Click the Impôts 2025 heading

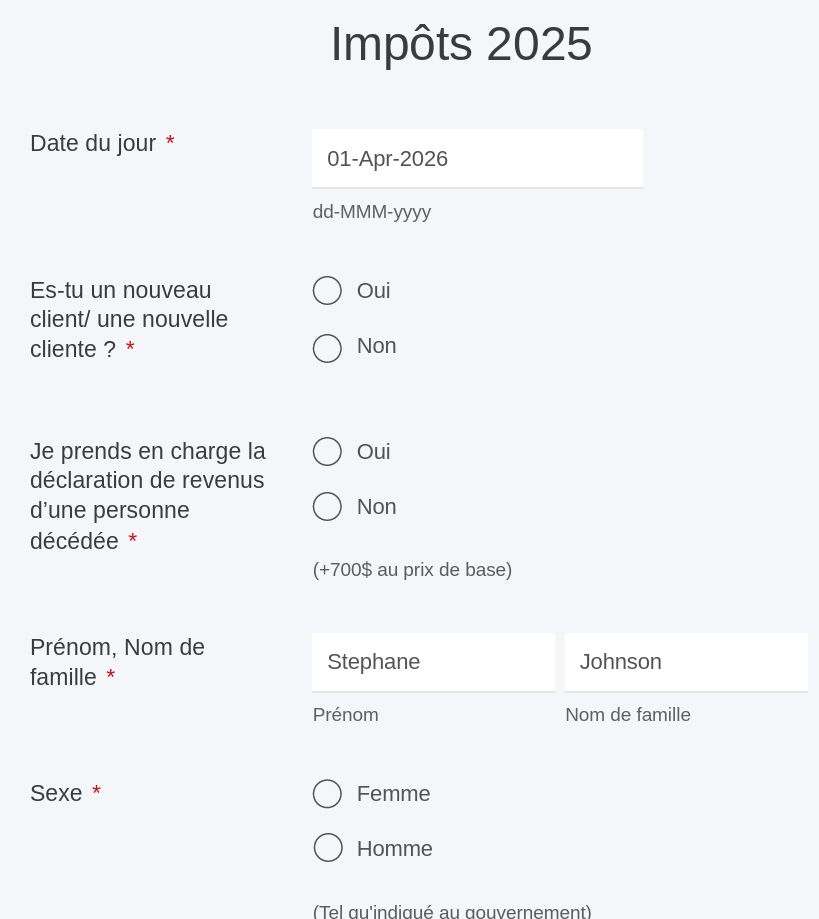click(461, 44)
